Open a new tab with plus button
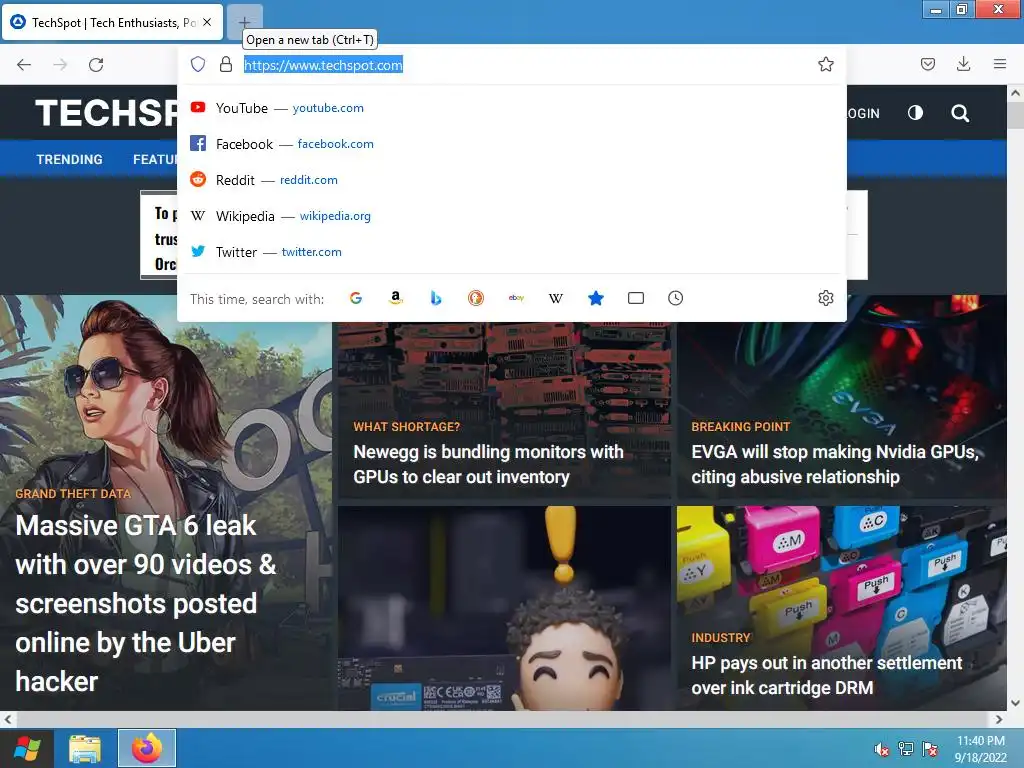This screenshot has width=1024, height=768. point(244,22)
